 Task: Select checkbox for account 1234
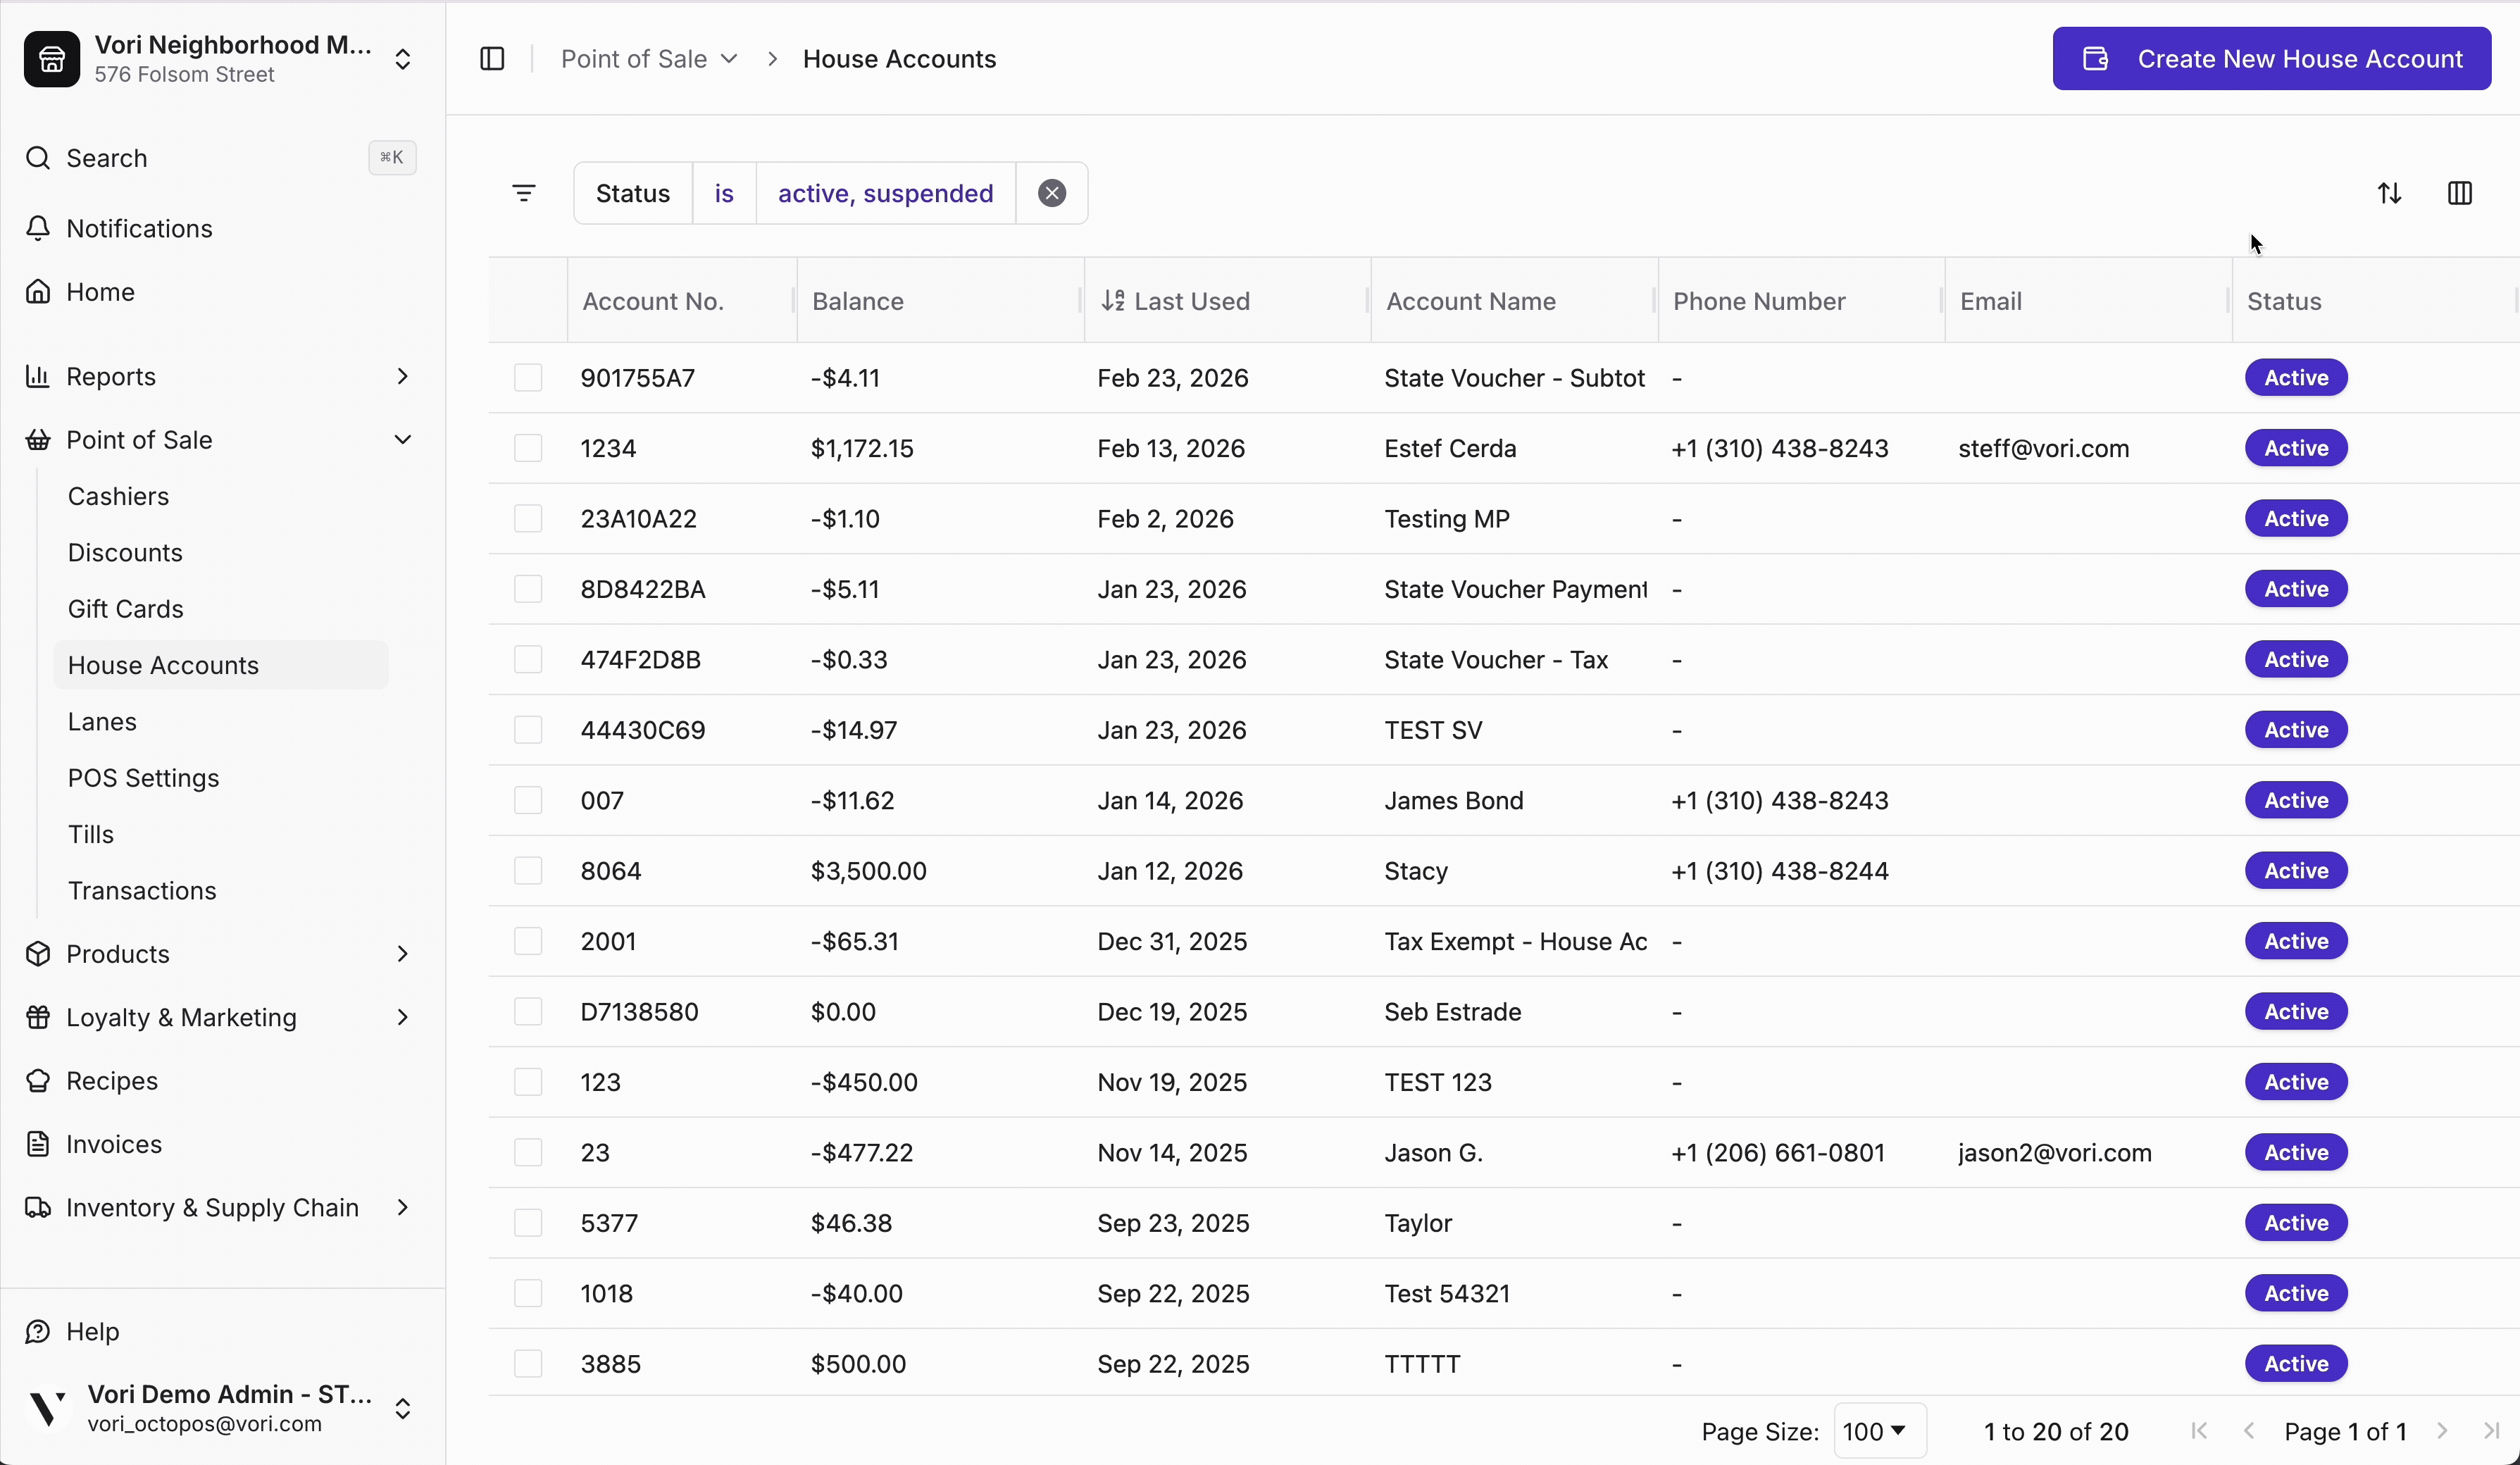point(528,448)
